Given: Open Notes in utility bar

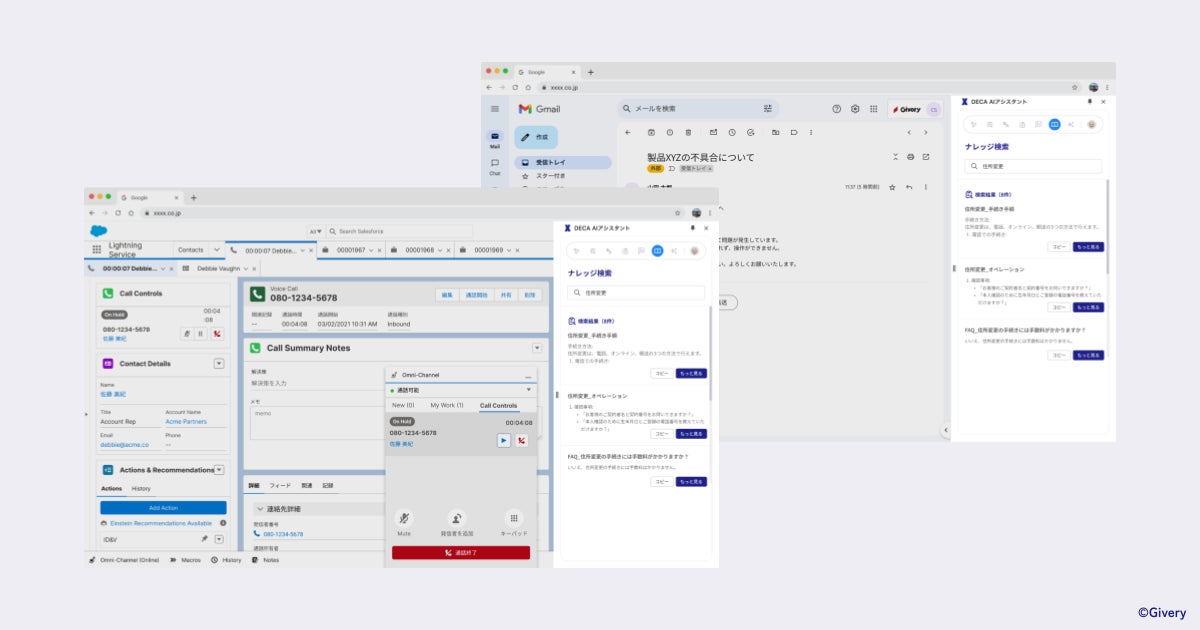Looking at the screenshot, I should pos(265,560).
